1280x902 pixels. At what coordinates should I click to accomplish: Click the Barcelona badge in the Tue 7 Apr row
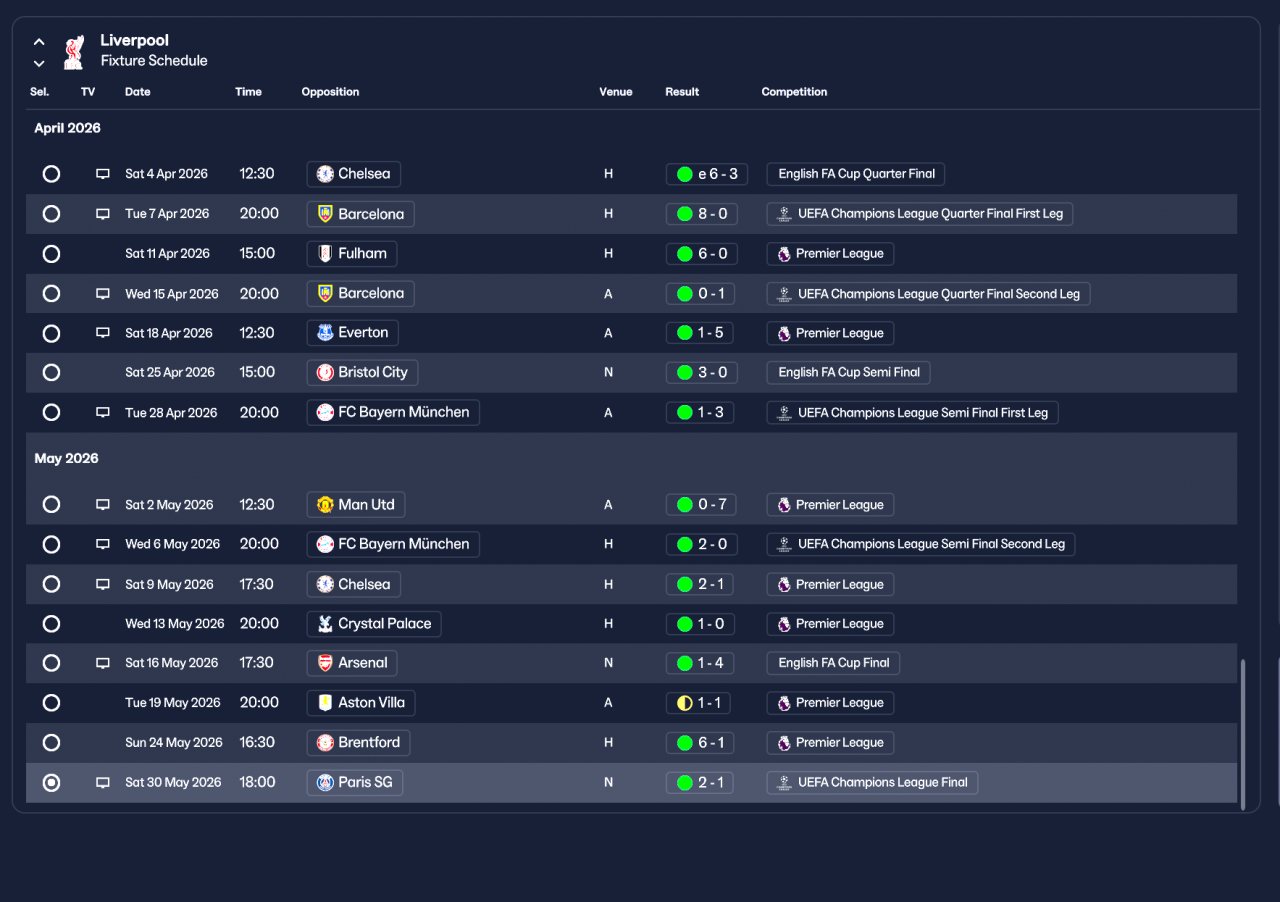(x=325, y=214)
